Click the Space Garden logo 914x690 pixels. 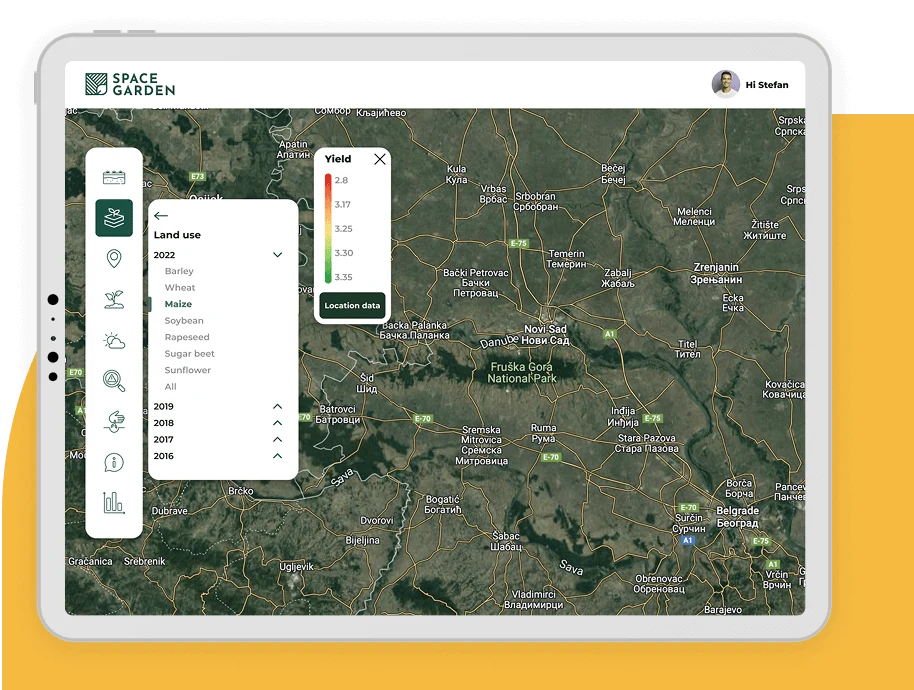pos(130,85)
